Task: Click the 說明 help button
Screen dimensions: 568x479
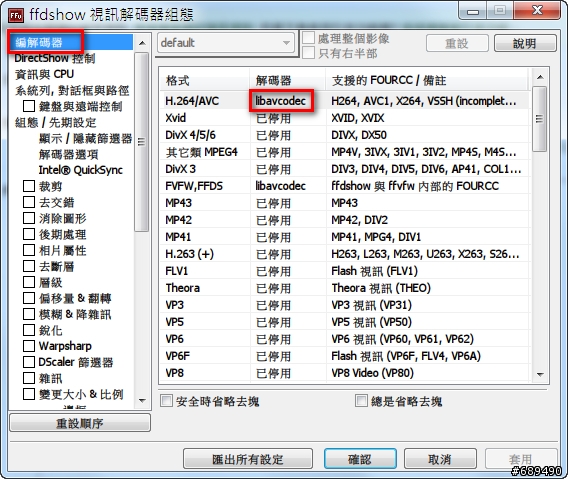Action: coord(525,43)
